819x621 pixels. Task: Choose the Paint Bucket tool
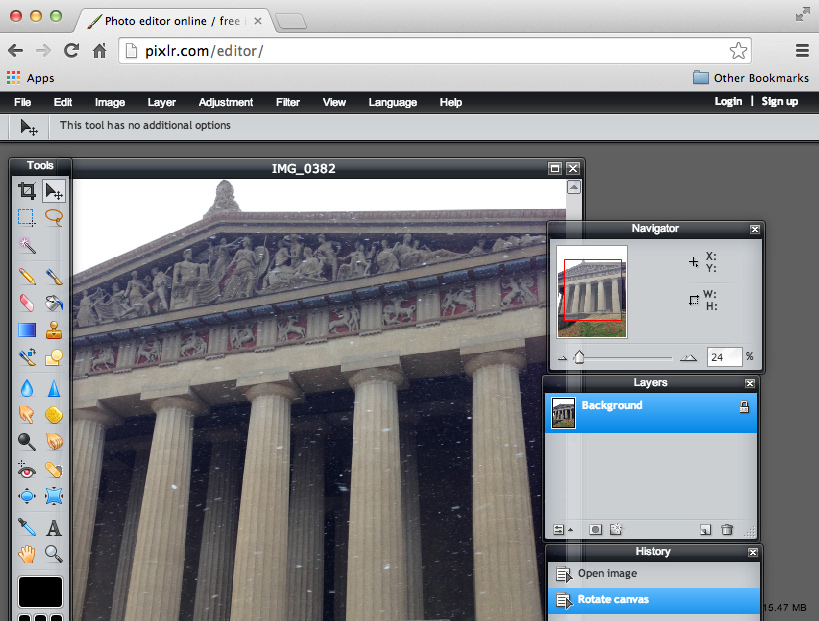pos(54,302)
